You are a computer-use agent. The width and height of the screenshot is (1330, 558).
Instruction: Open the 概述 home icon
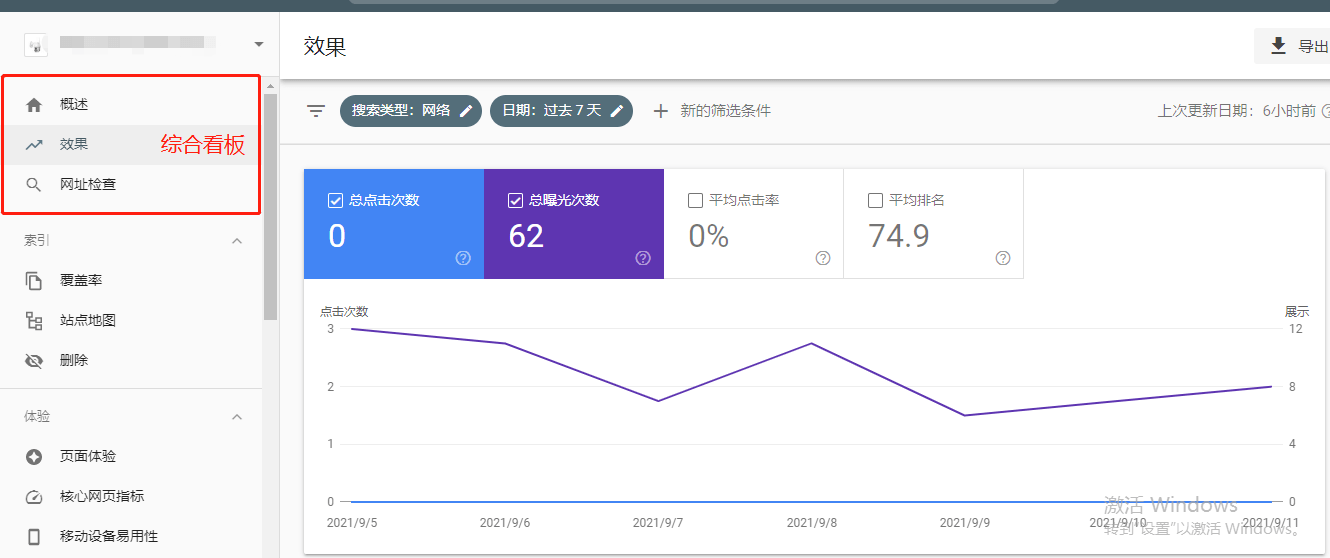click(x=34, y=105)
